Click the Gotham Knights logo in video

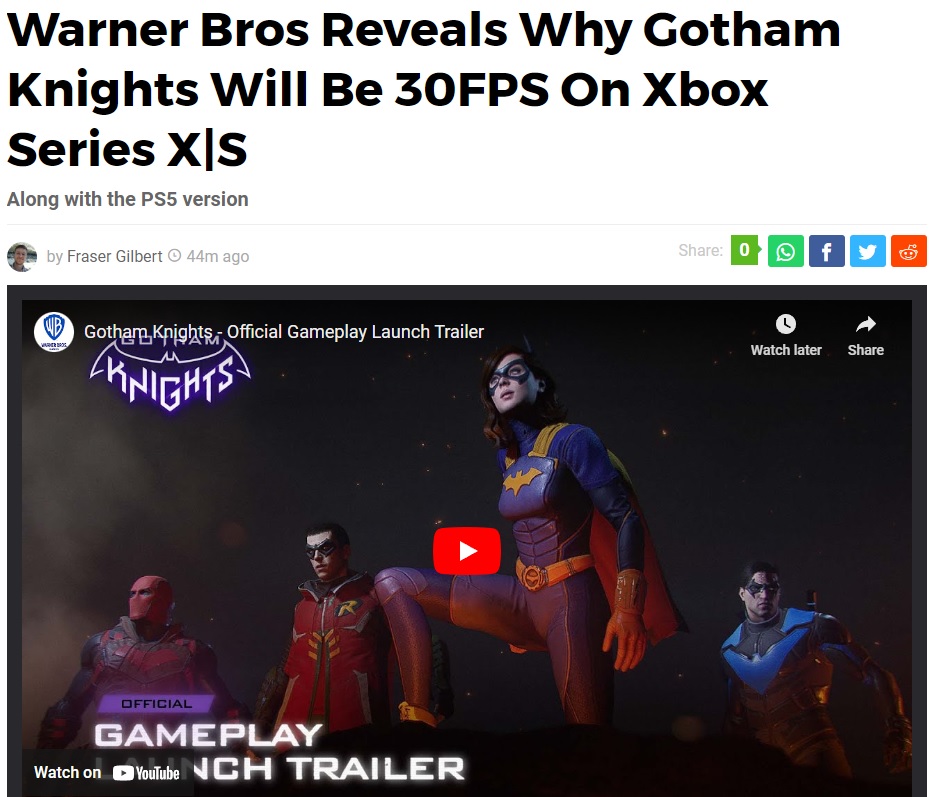(x=171, y=373)
